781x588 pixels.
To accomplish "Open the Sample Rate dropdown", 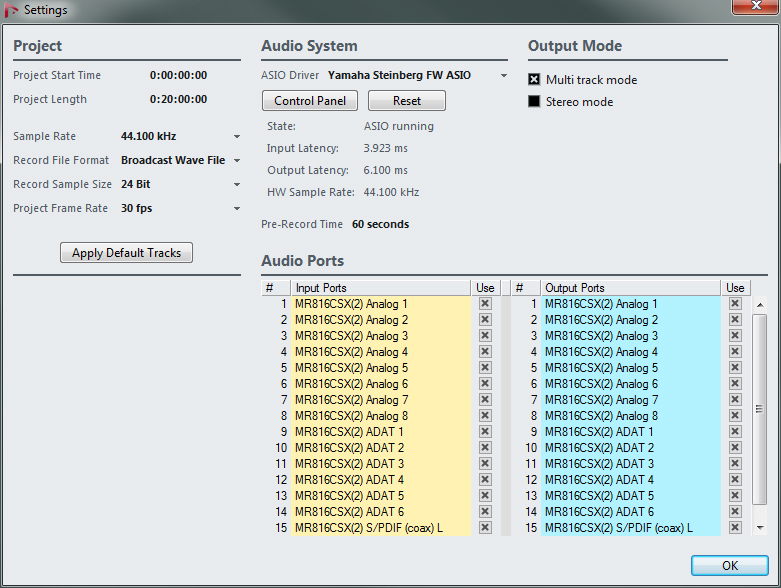I will tap(237, 136).
